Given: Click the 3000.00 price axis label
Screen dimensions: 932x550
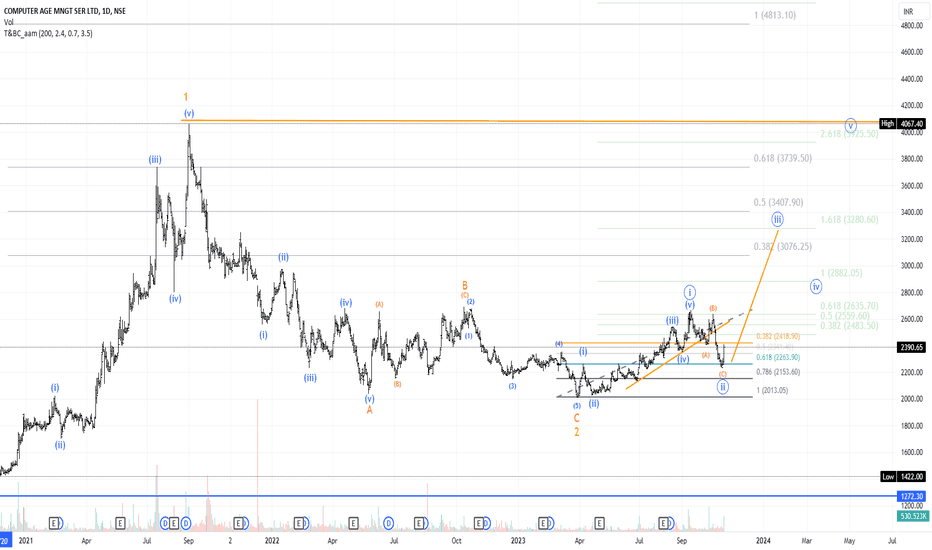Looking at the screenshot, I should pos(911,266).
